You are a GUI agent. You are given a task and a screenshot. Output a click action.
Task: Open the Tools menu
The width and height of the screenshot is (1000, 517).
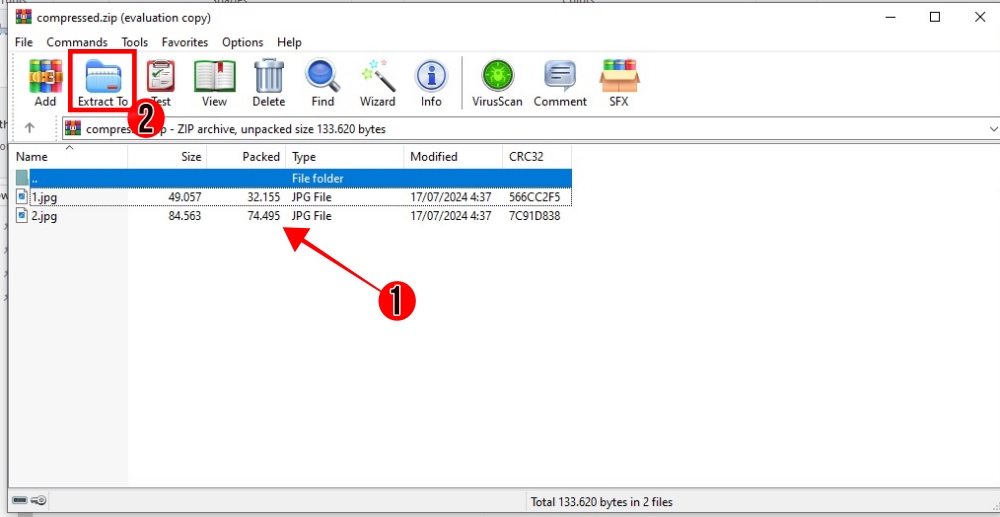[135, 42]
